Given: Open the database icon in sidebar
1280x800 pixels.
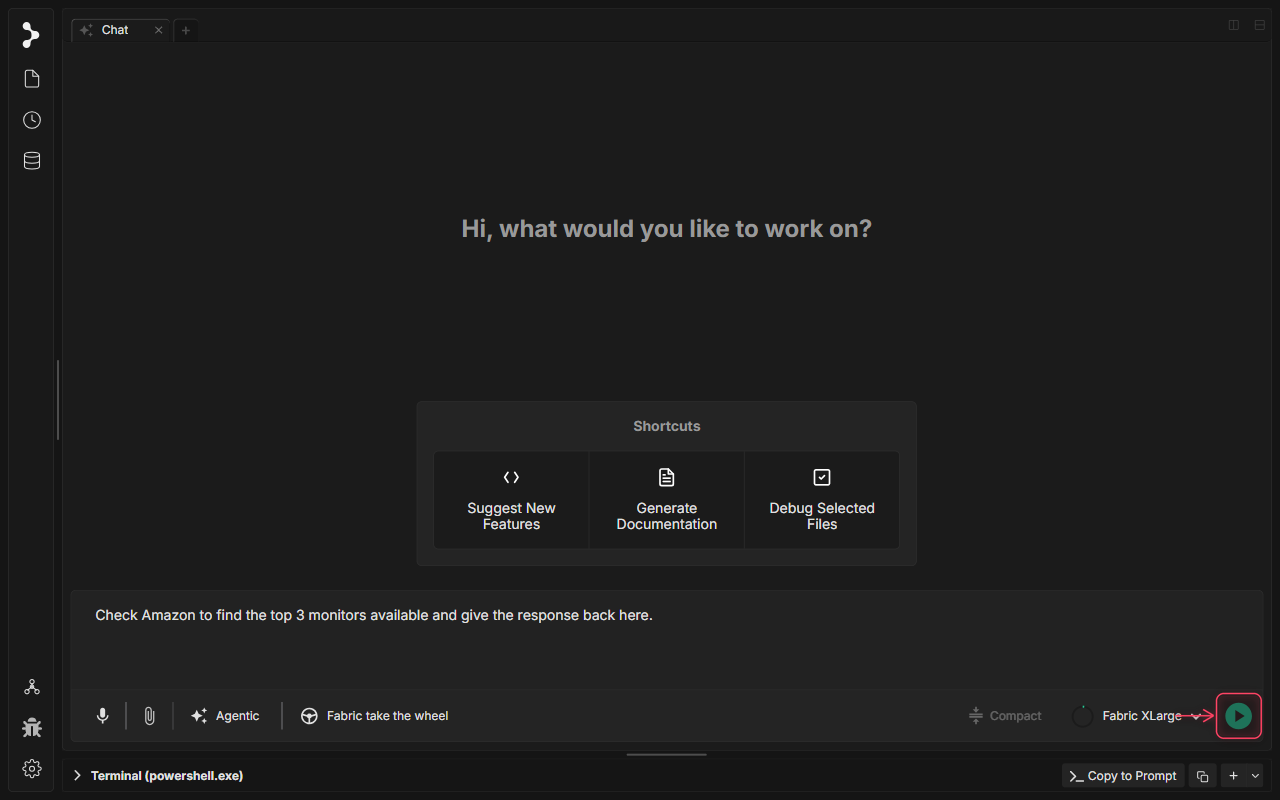Looking at the screenshot, I should (x=32, y=161).
